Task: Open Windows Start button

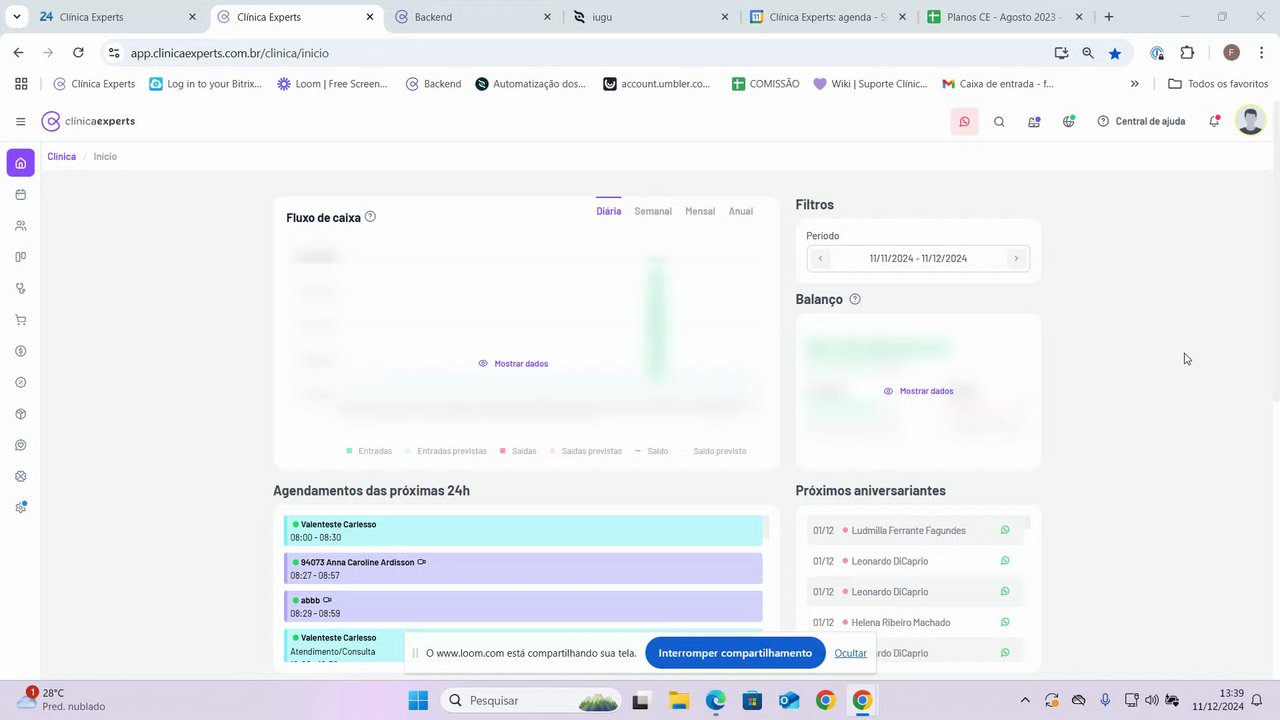Action: pyautogui.click(x=418, y=700)
